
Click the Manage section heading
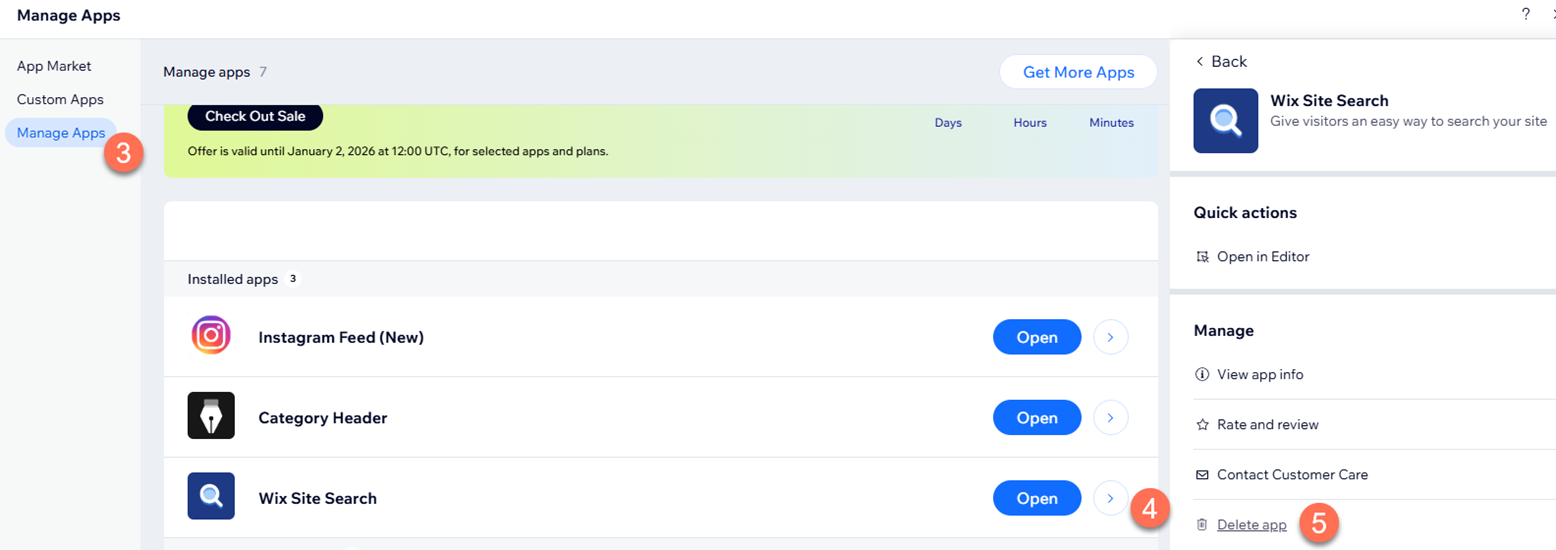(x=1224, y=331)
